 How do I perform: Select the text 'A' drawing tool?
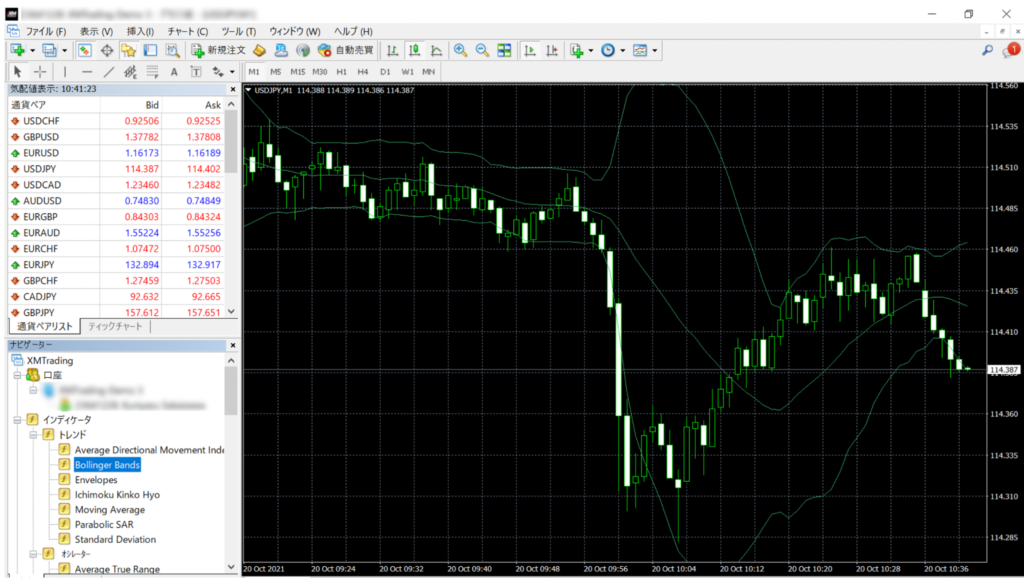[x=174, y=72]
